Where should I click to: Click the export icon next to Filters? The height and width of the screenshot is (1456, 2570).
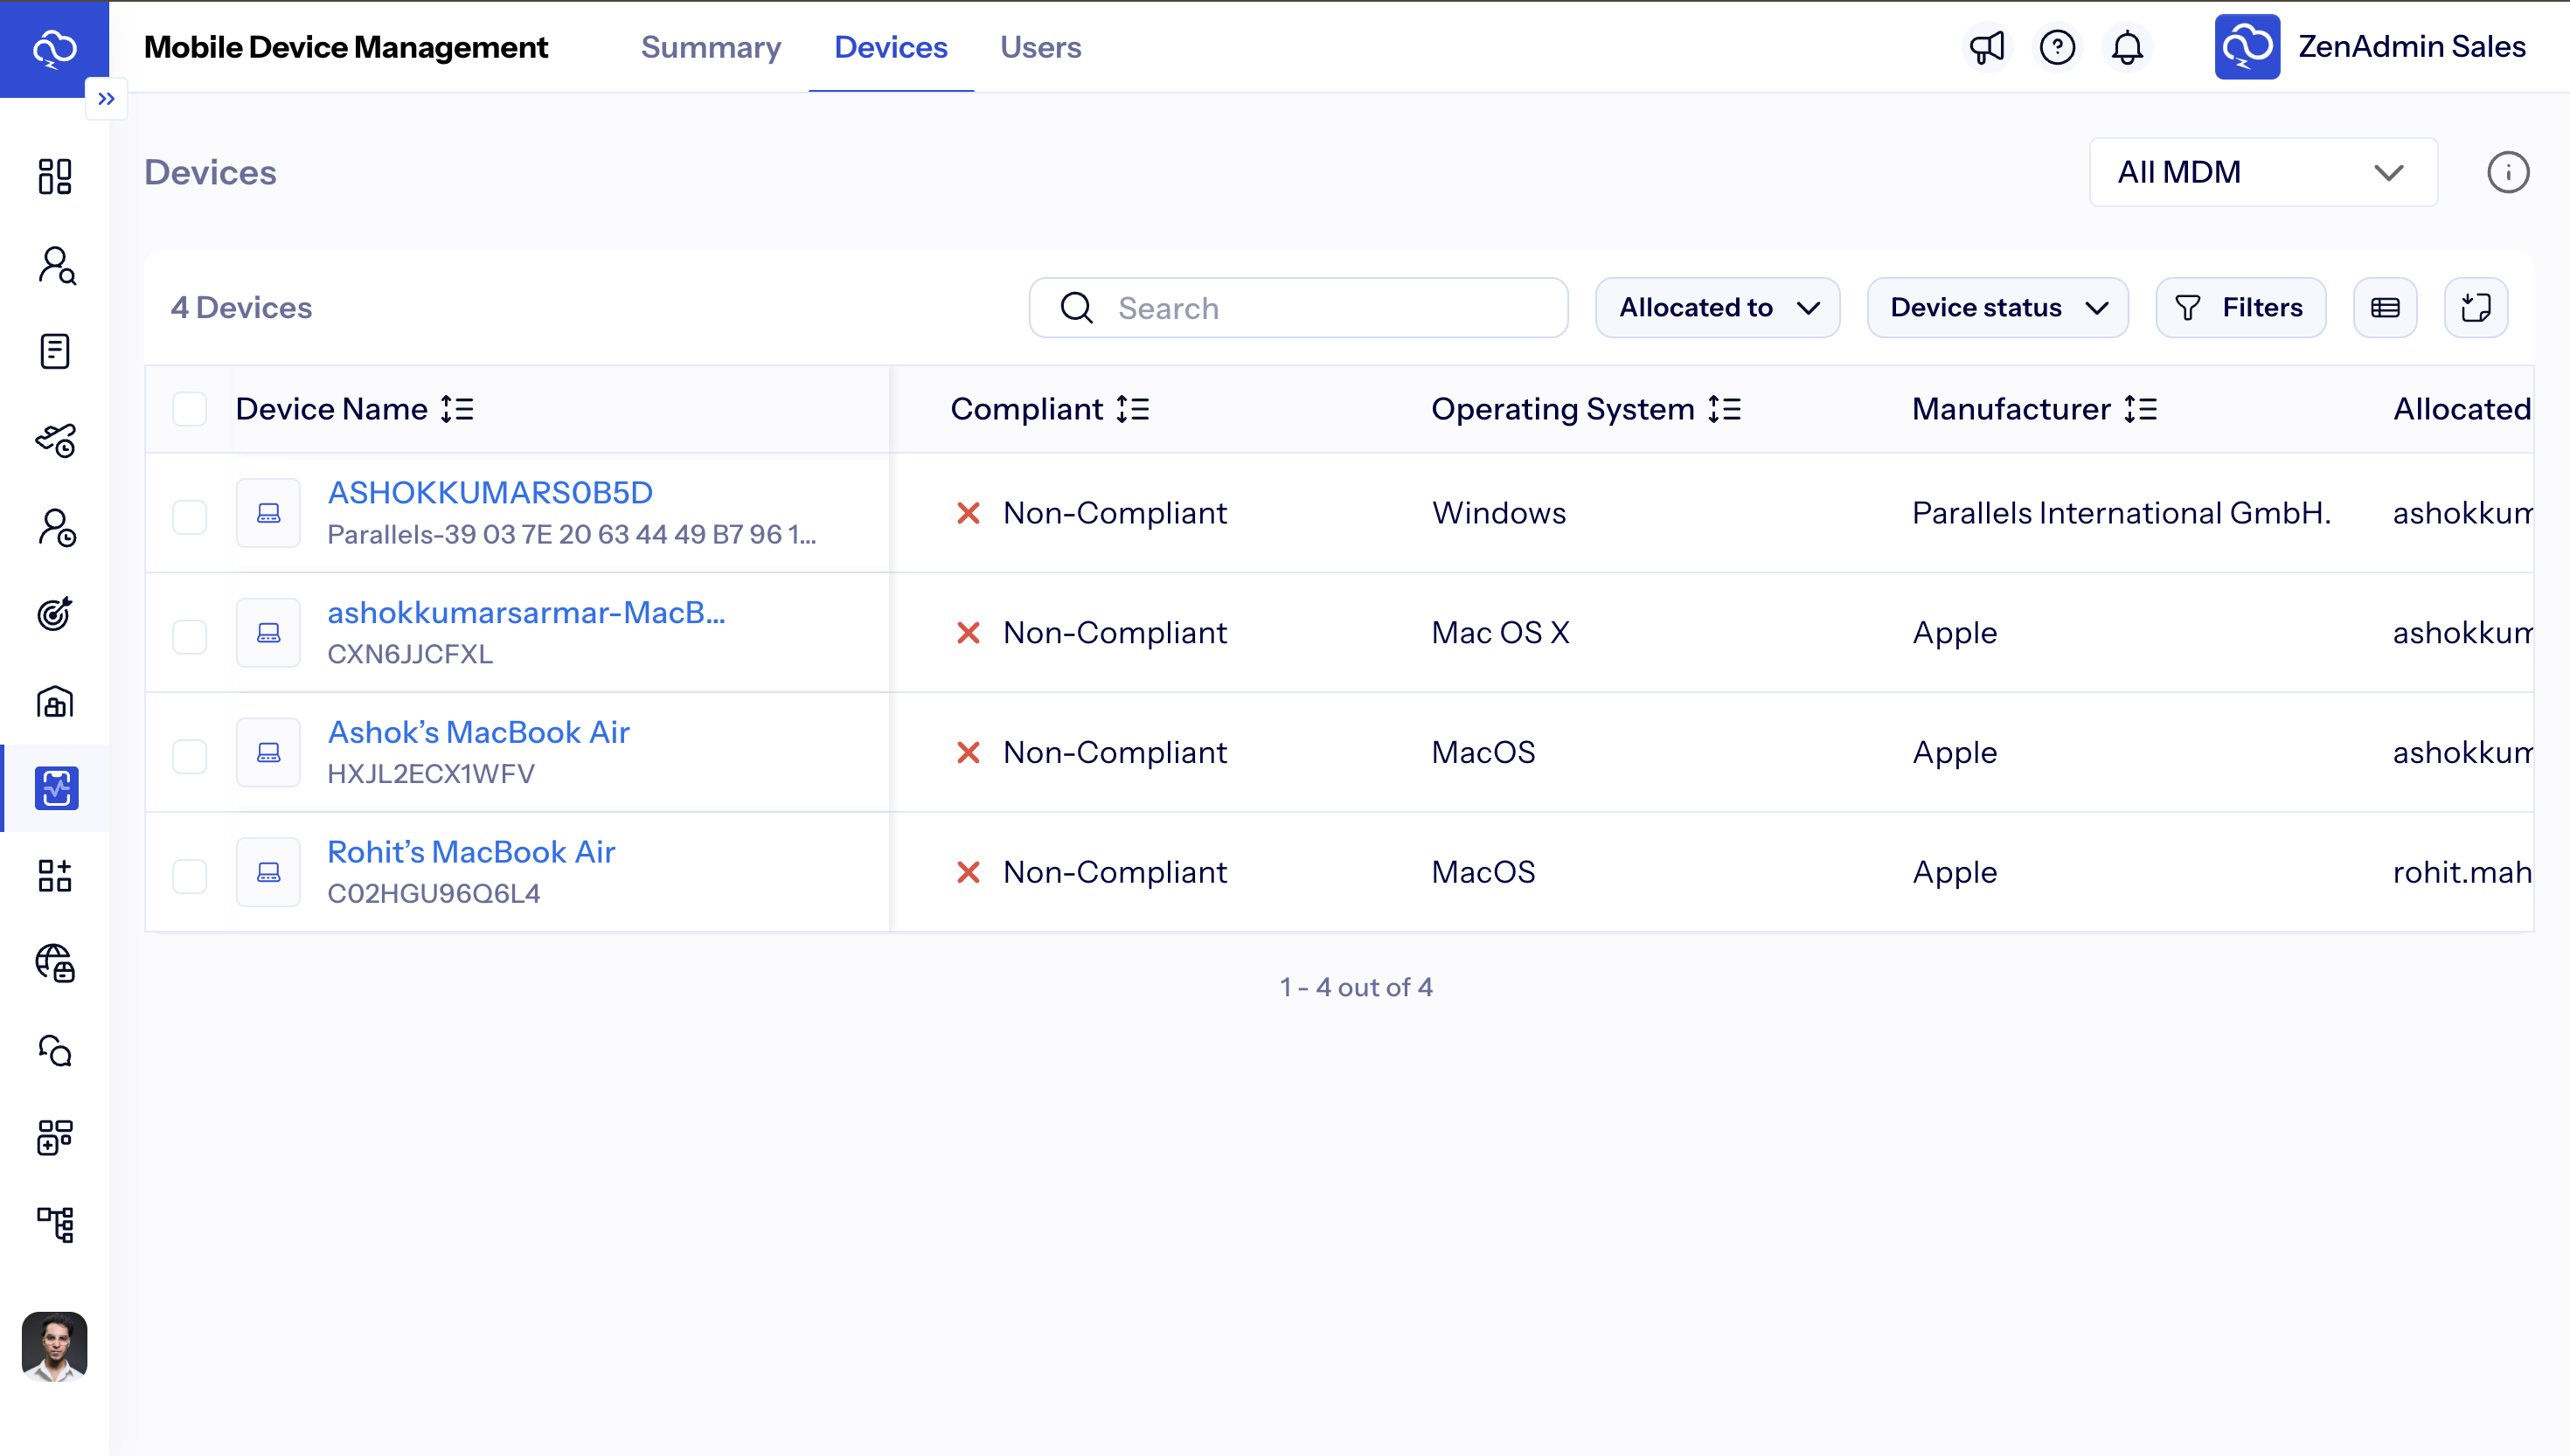(x=2475, y=308)
